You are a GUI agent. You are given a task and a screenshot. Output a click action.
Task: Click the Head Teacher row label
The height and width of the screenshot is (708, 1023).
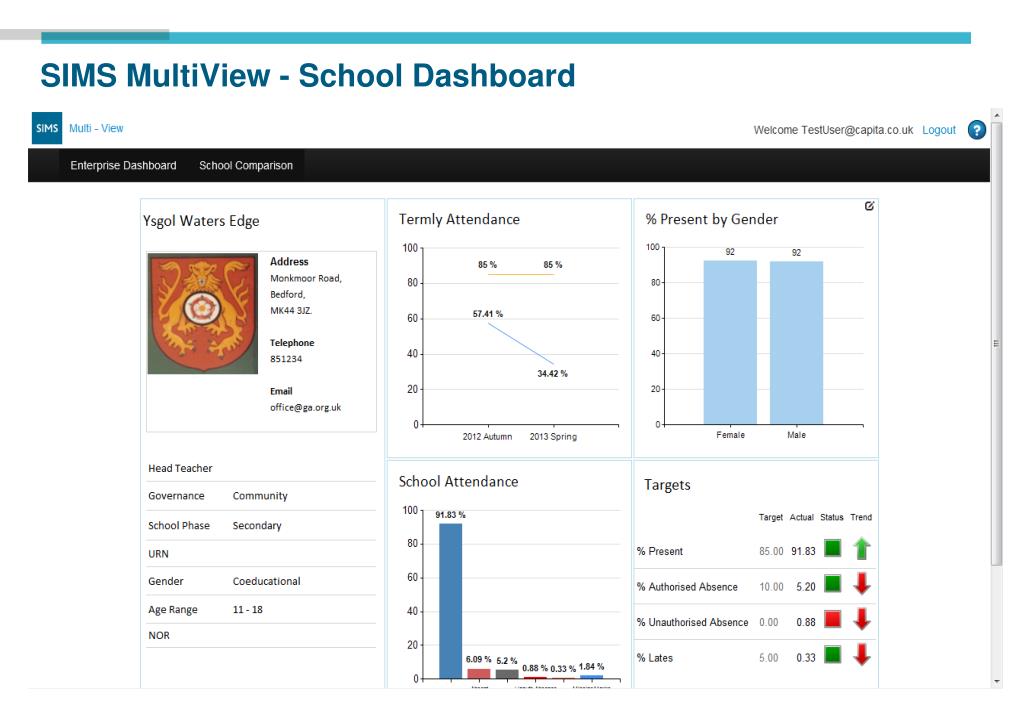(x=180, y=469)
